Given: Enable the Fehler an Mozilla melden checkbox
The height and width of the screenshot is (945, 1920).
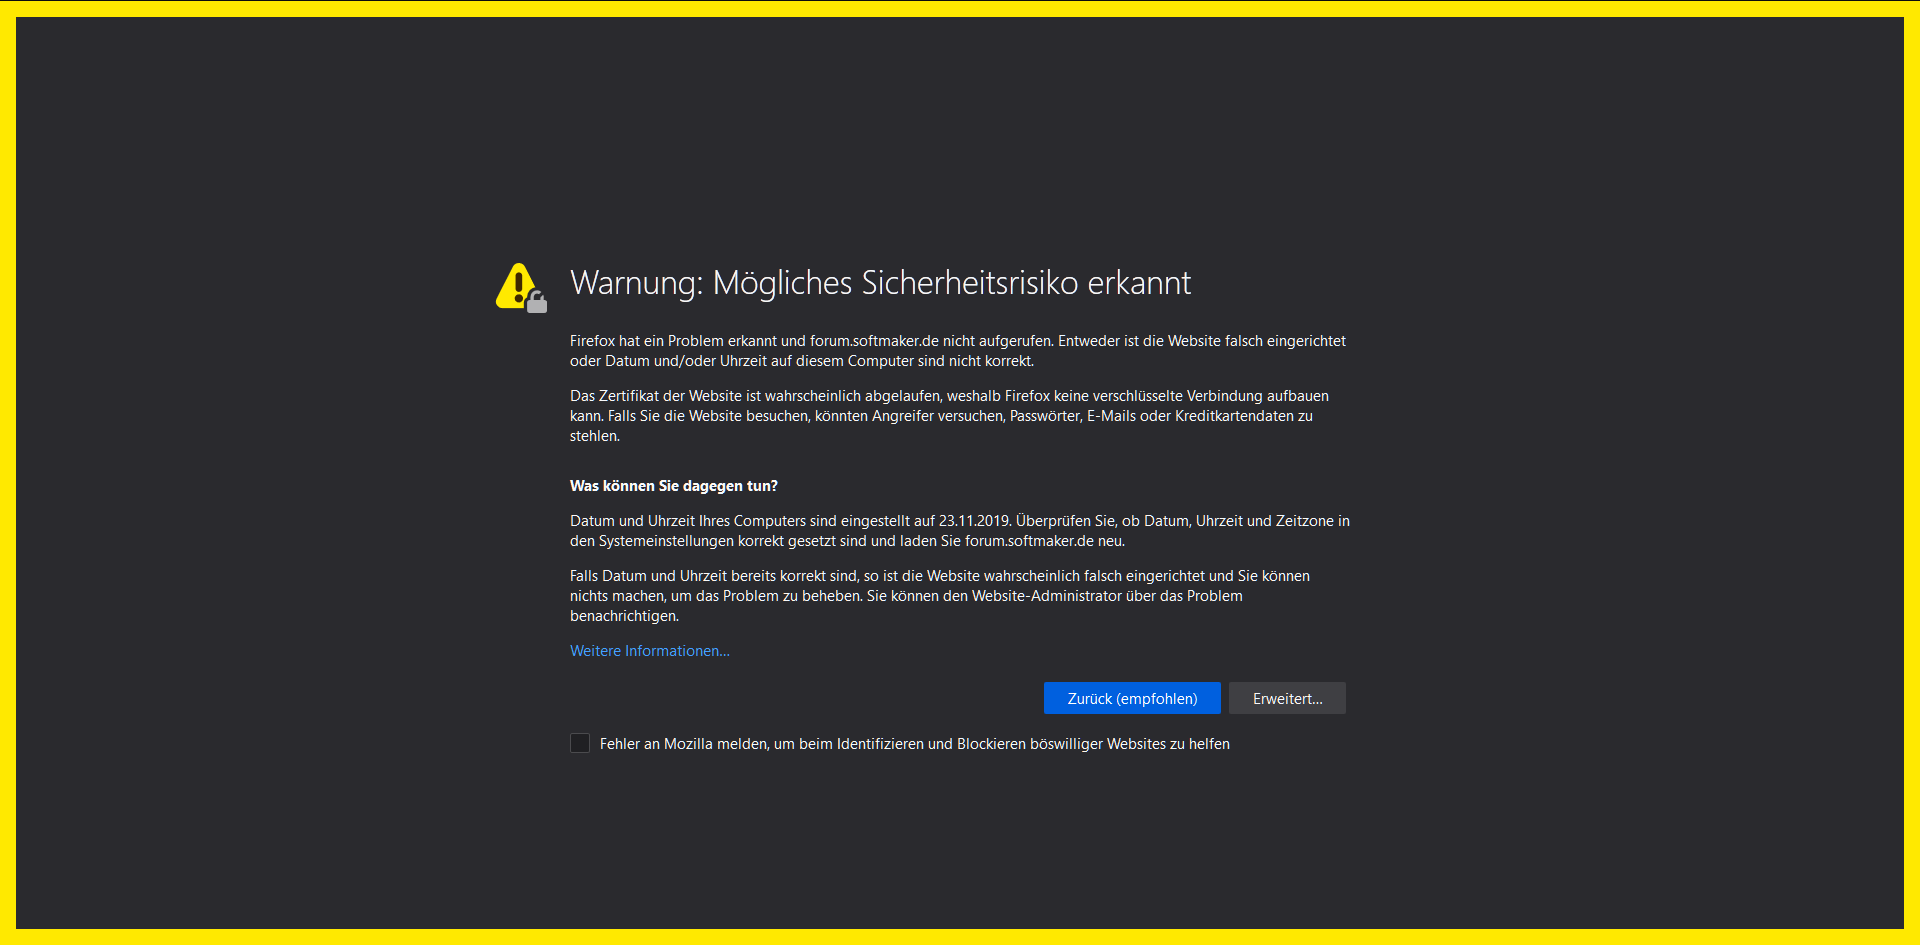Looking at the screenshot, I should point(580,743).
